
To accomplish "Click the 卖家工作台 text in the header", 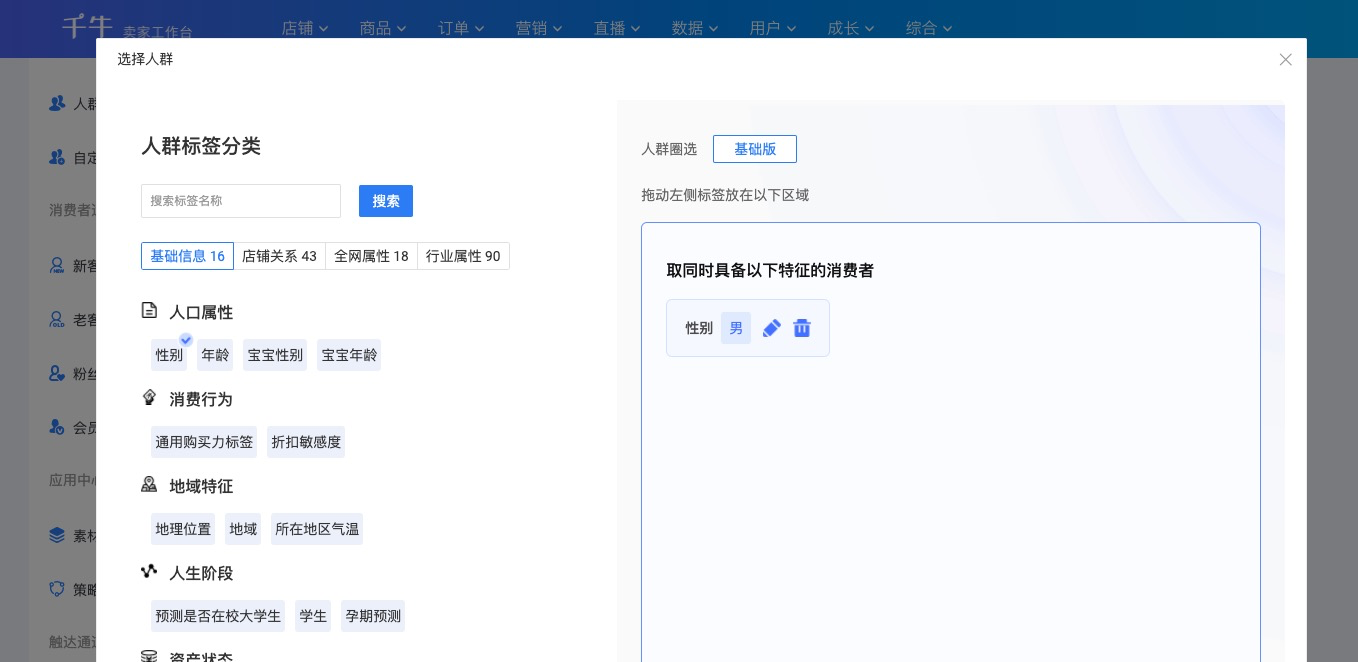I will tap(158, 33).
